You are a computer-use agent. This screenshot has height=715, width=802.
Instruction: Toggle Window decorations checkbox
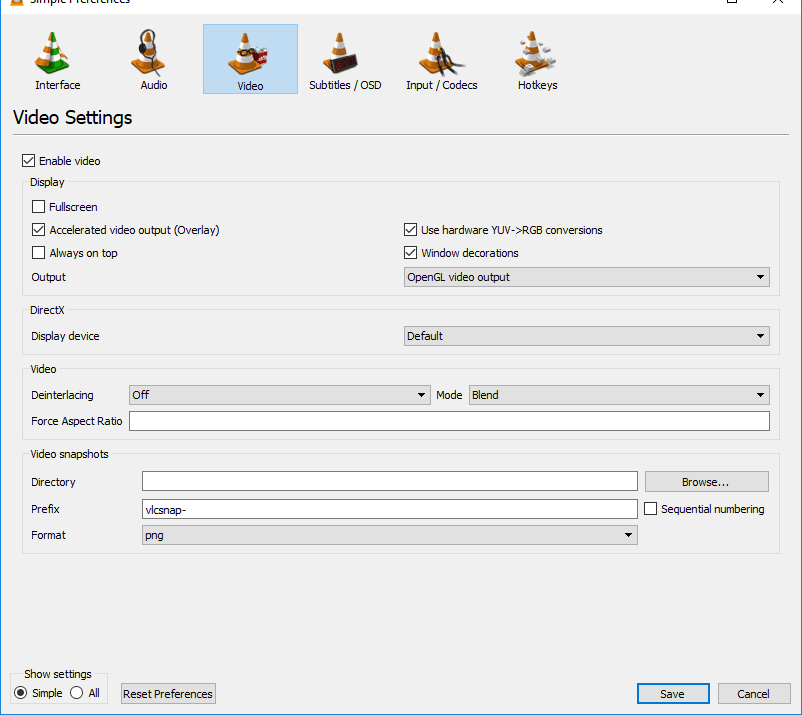(x=410, y=253)
